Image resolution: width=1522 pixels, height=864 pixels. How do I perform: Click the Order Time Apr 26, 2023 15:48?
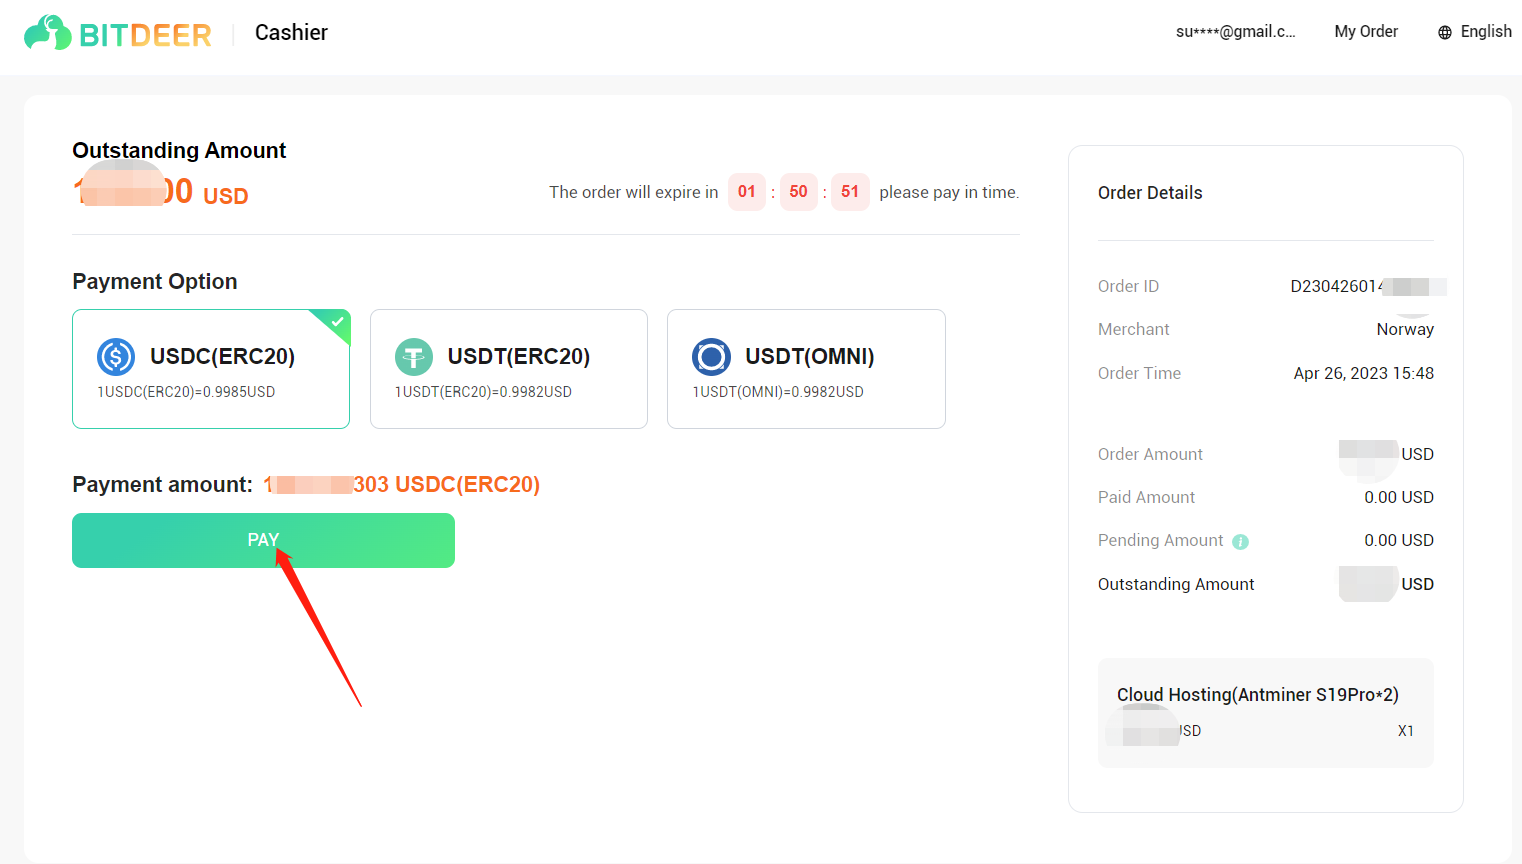1364,374
